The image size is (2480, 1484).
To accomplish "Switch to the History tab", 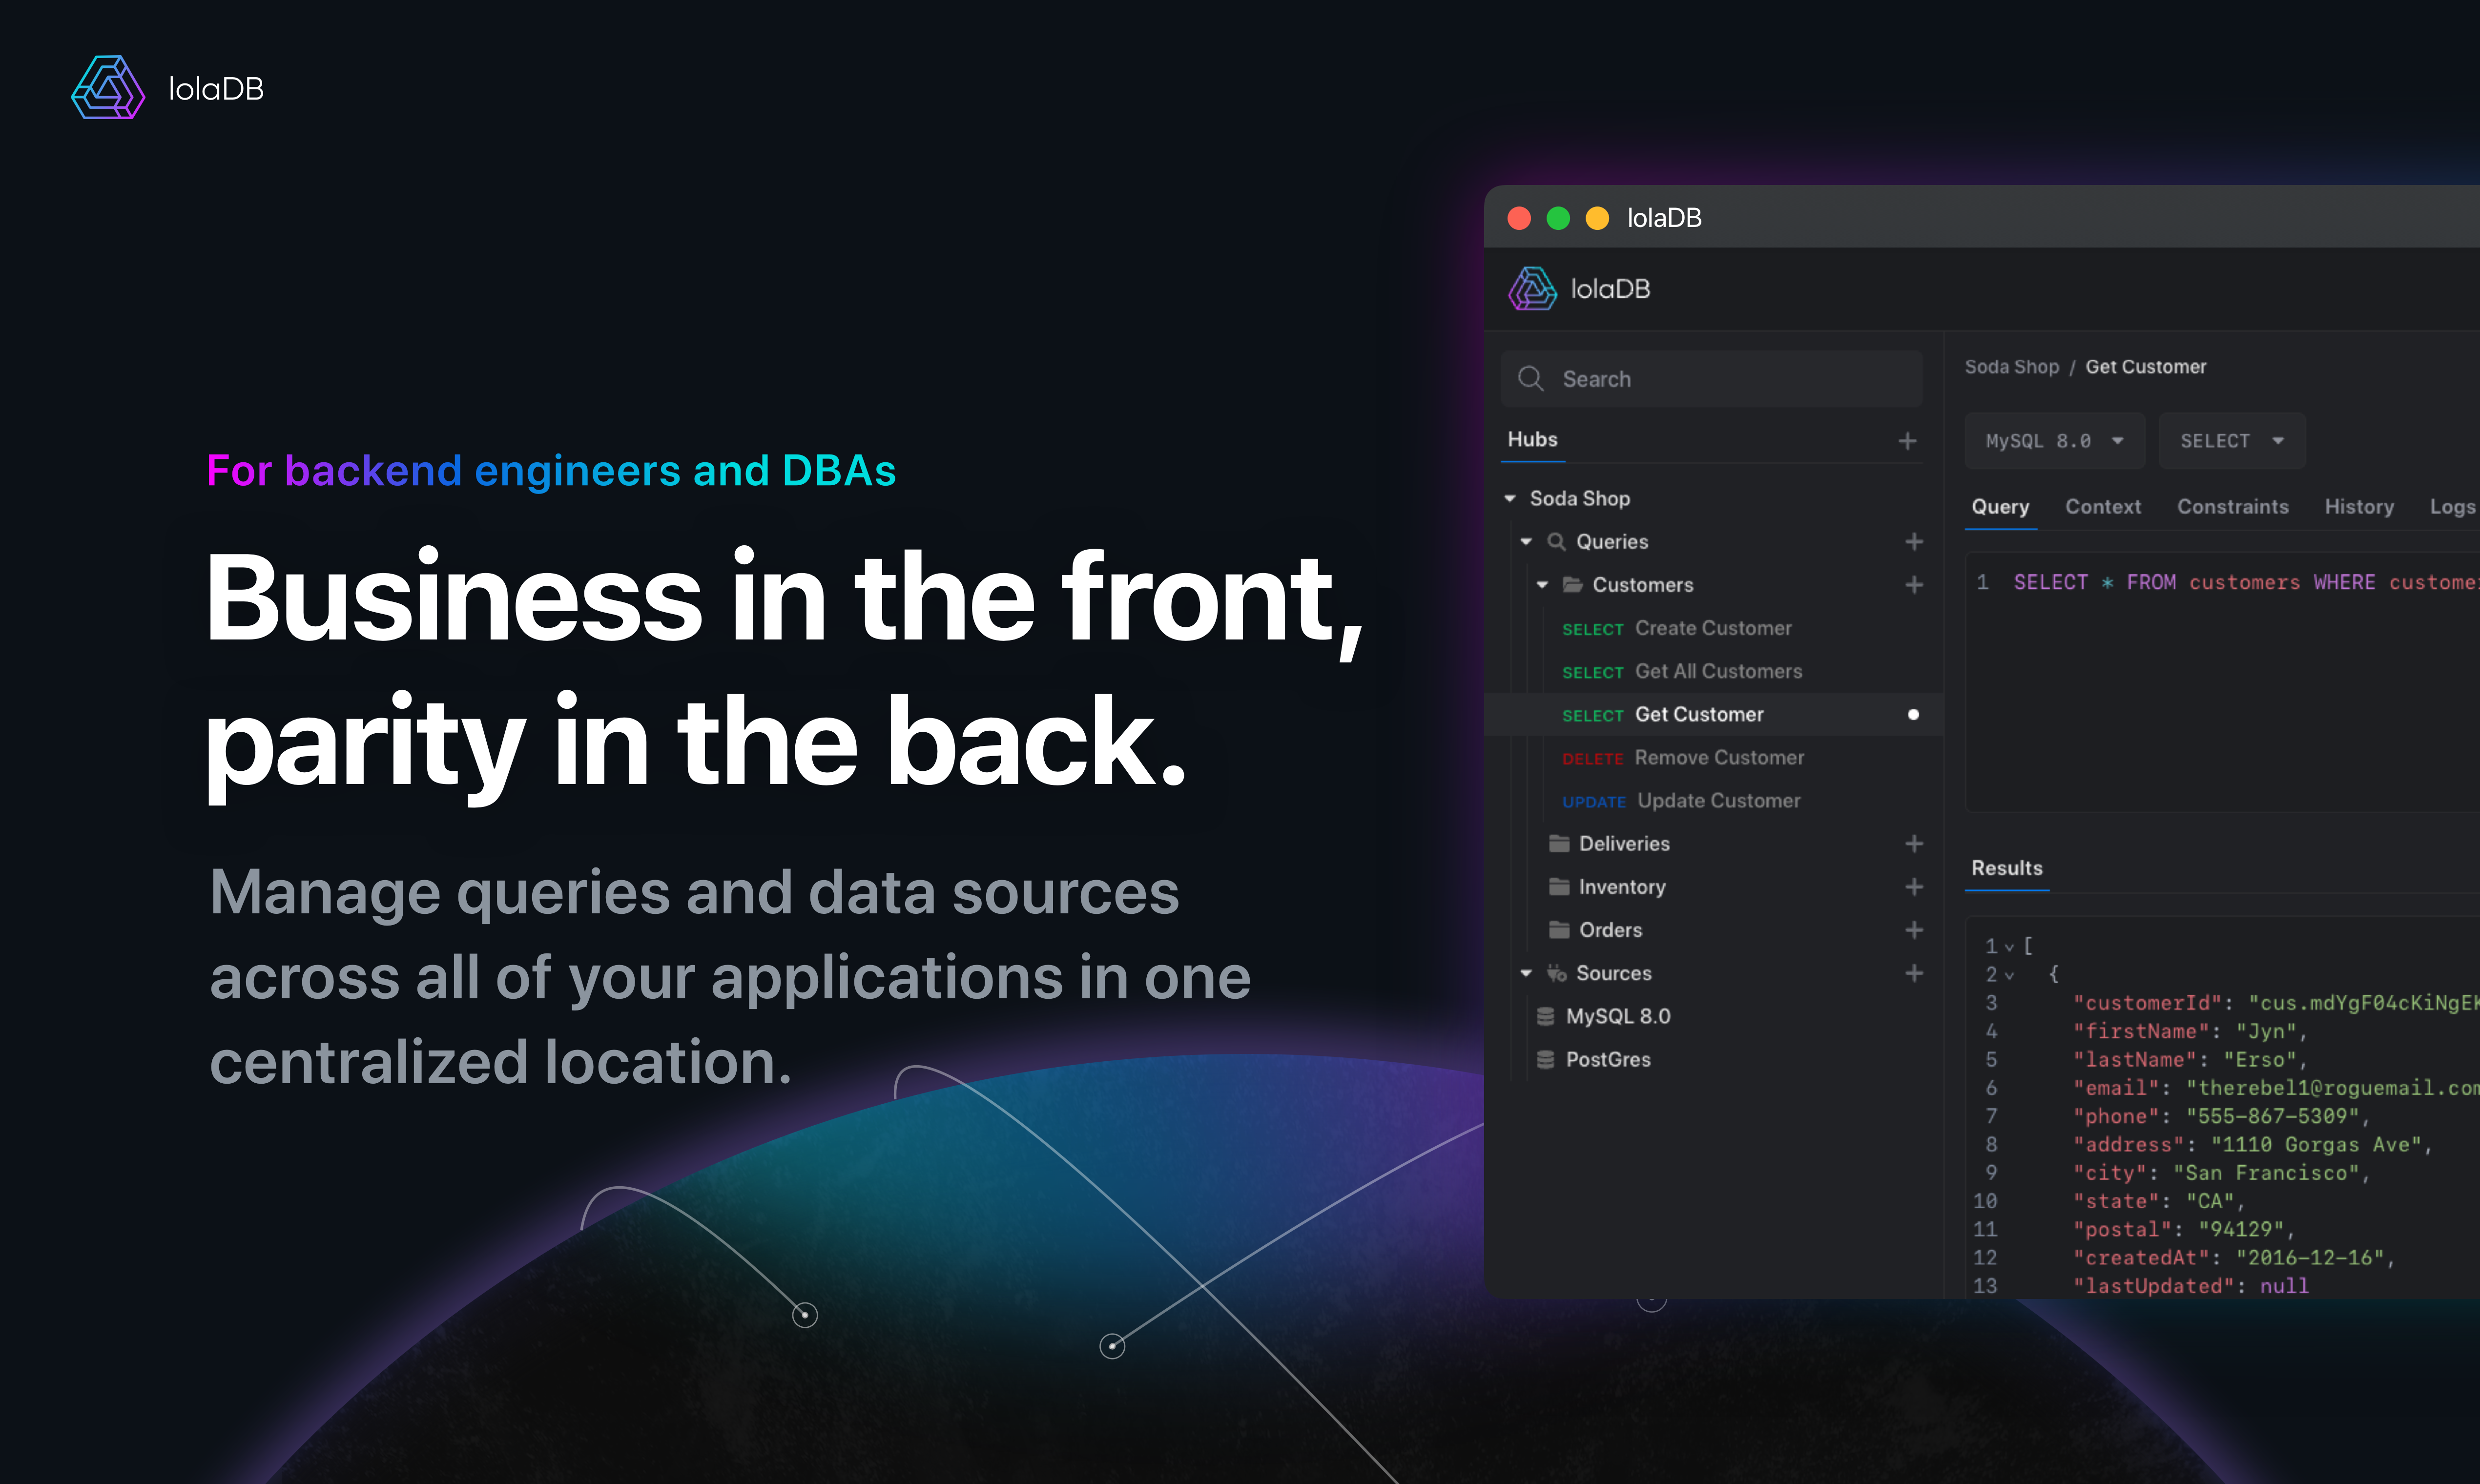I will point(2359,507).
